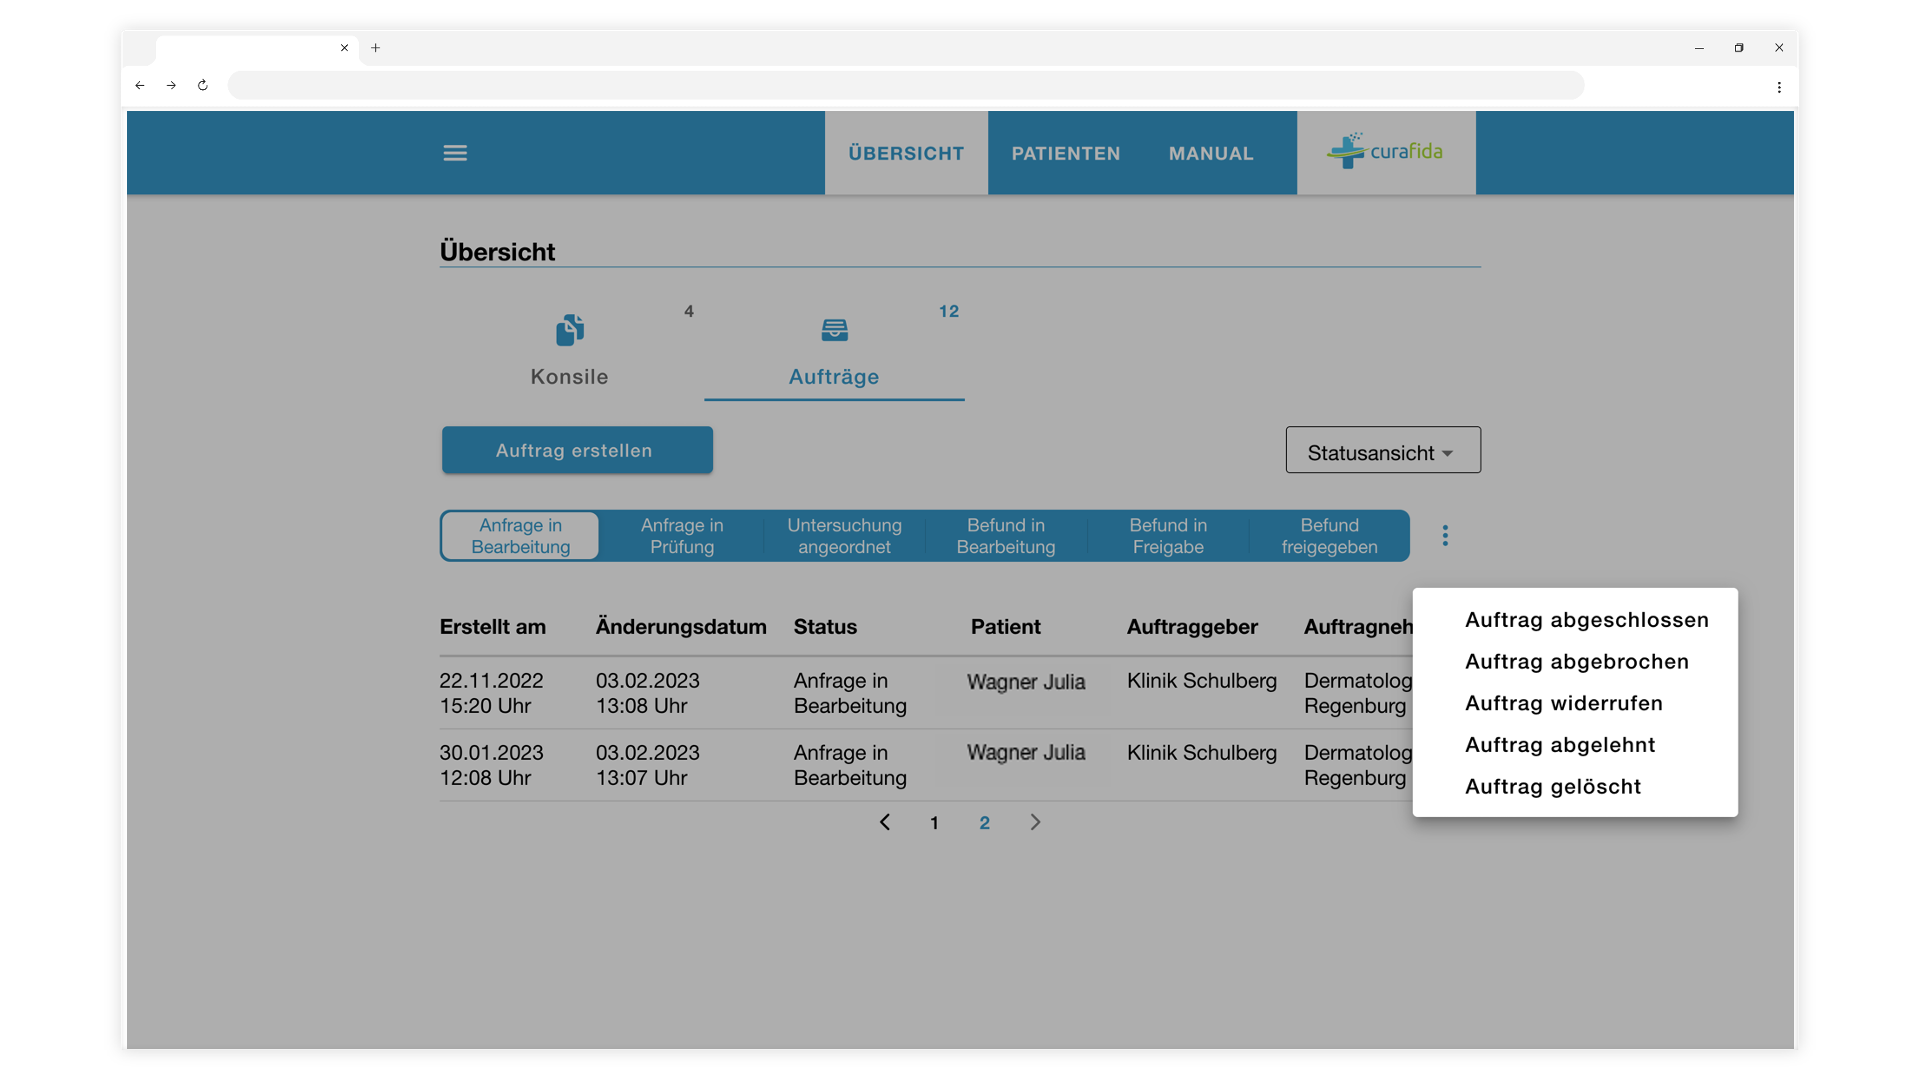The height and width of the screenshot is (1080, 1920).
Task: Click the browser address bar
Action: (x=906, y=85)
